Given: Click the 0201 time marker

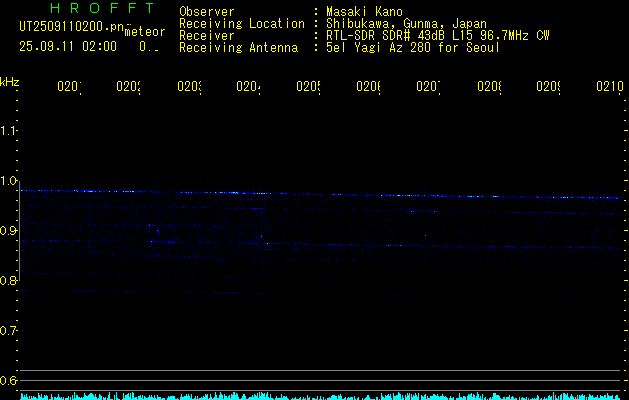Looking at the screenshot, I should (x=69, y=86).
